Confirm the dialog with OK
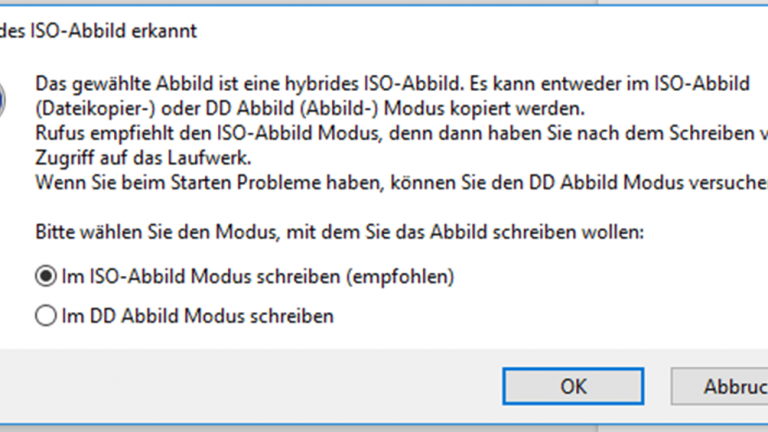The width and height of the screenshot is (768, 432). 573,386
